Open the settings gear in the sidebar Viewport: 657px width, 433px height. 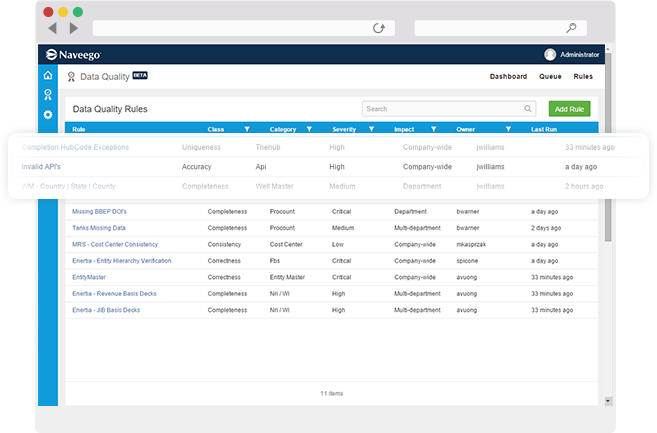click(x=48, y=114)
